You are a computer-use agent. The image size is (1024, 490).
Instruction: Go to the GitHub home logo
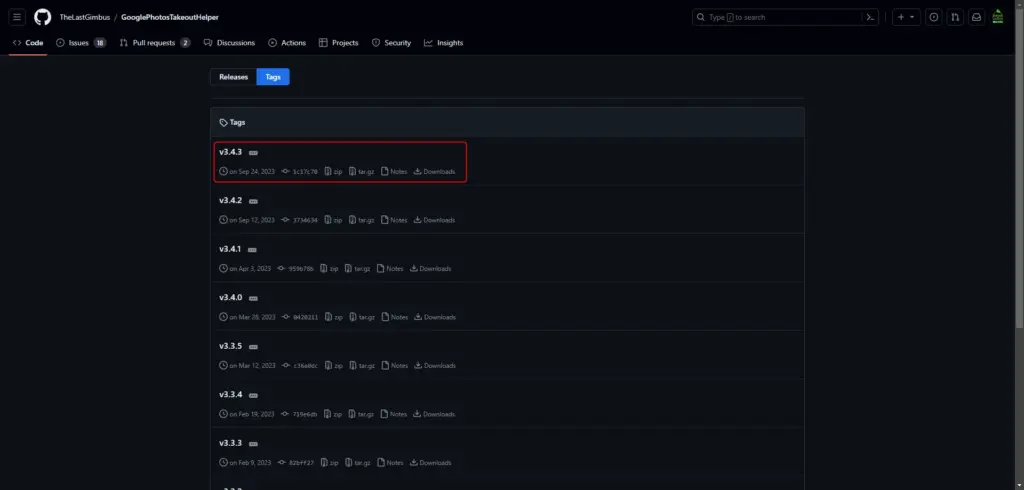(x=42, y=17)
